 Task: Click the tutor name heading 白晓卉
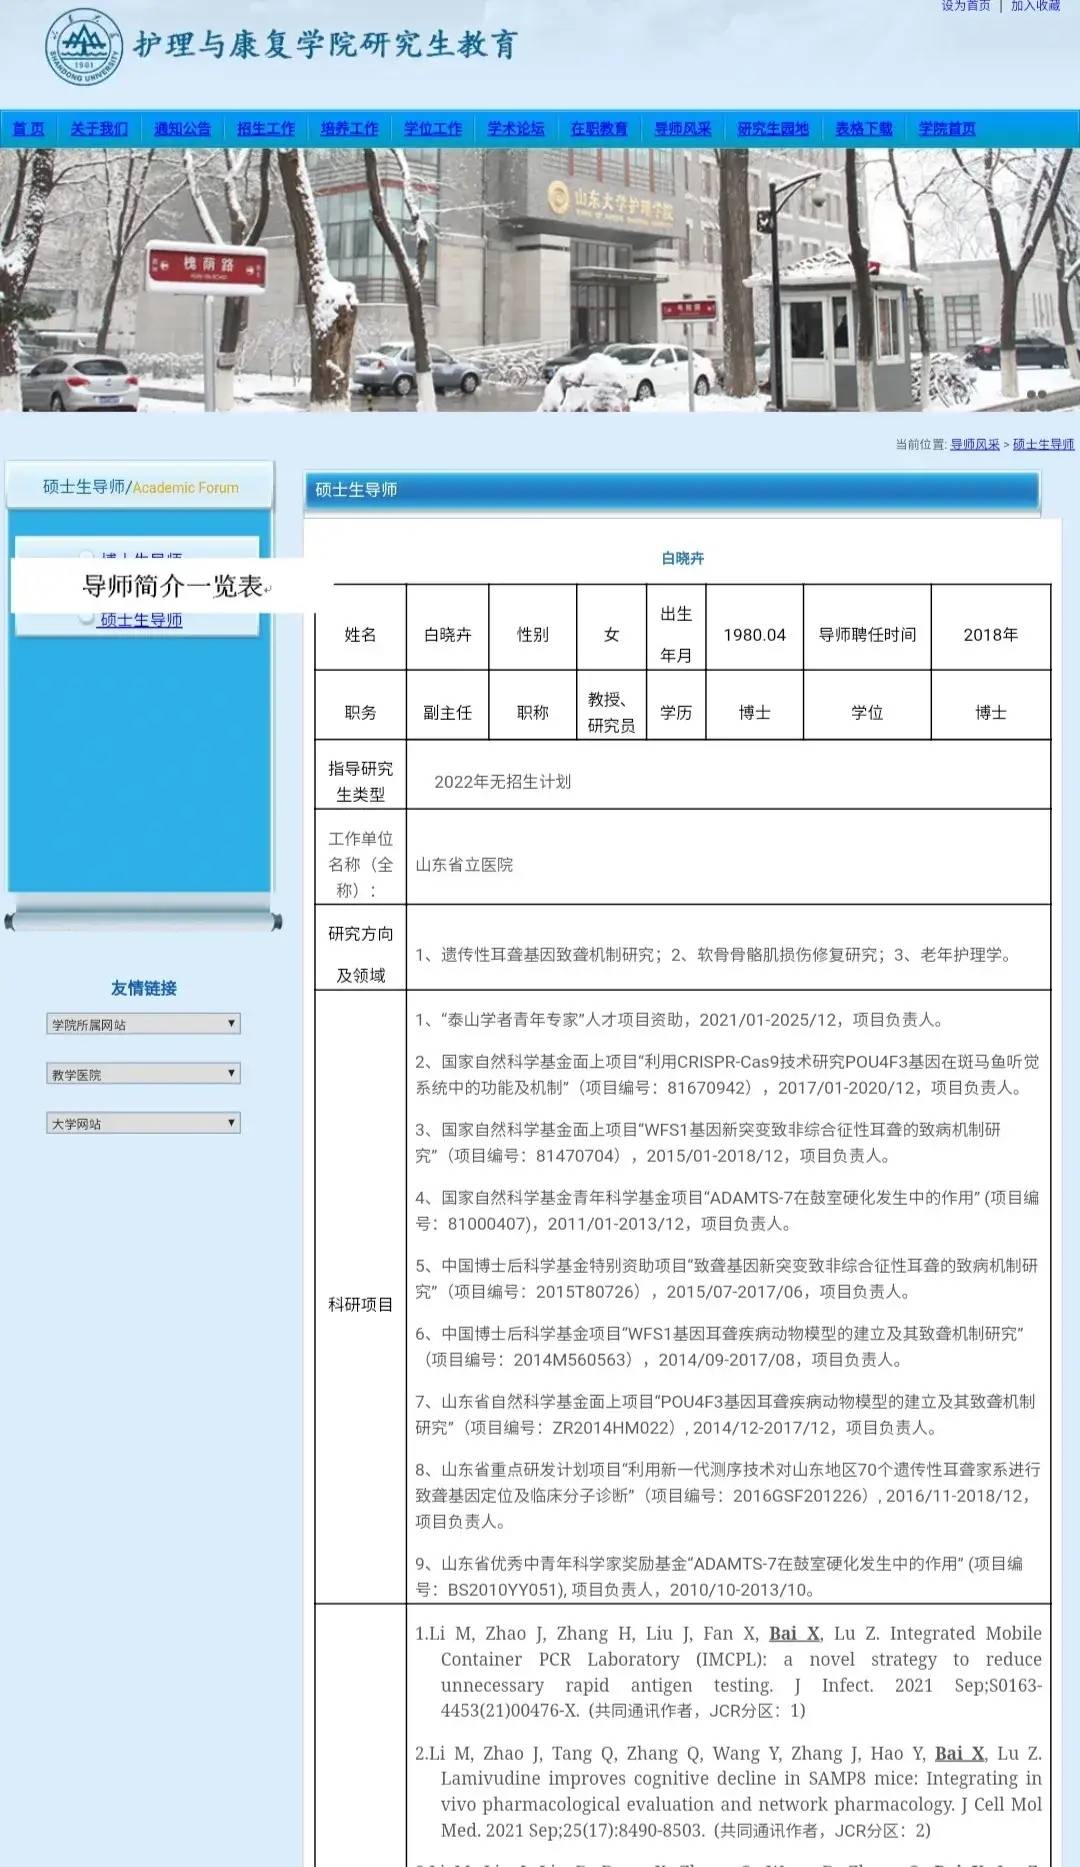click(x=683, y=558)
